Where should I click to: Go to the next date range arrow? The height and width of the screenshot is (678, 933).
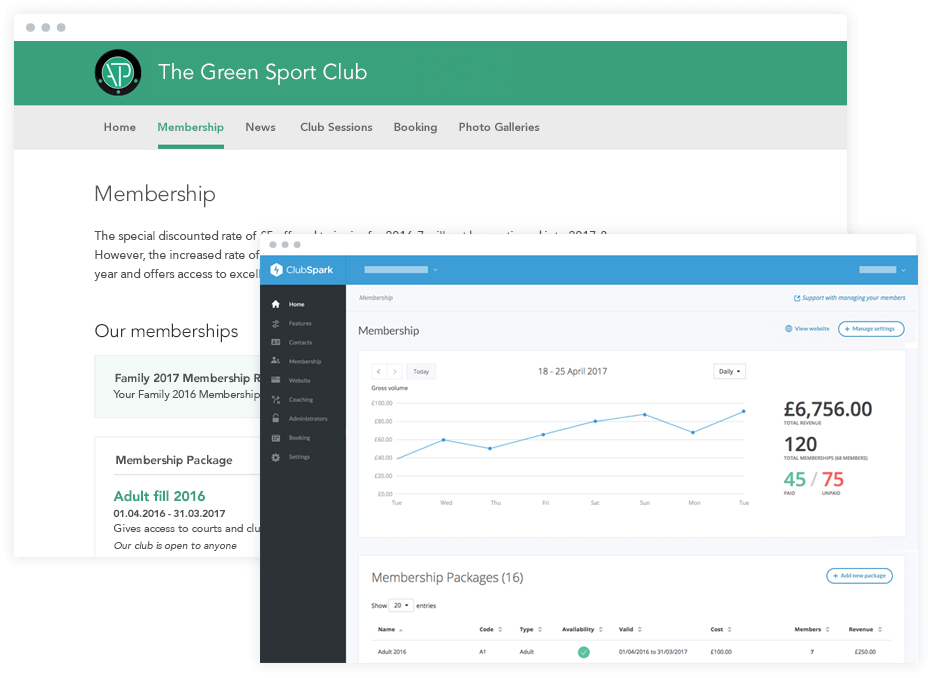pos(395,371)
